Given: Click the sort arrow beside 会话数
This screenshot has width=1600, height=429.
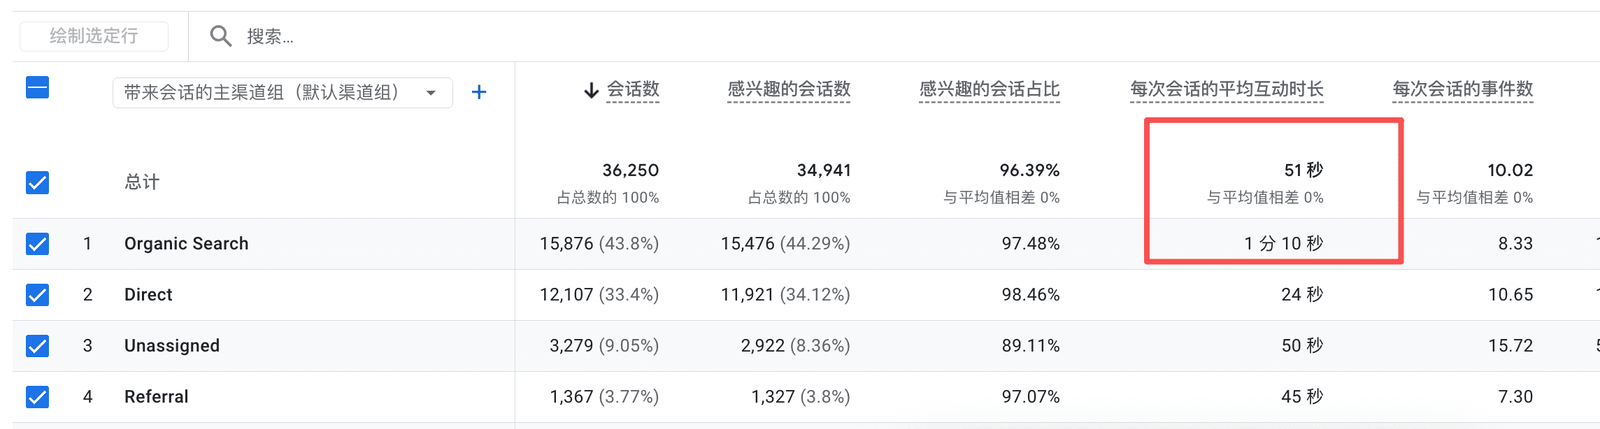Looking at the screenshot, I should coord(591,90).
